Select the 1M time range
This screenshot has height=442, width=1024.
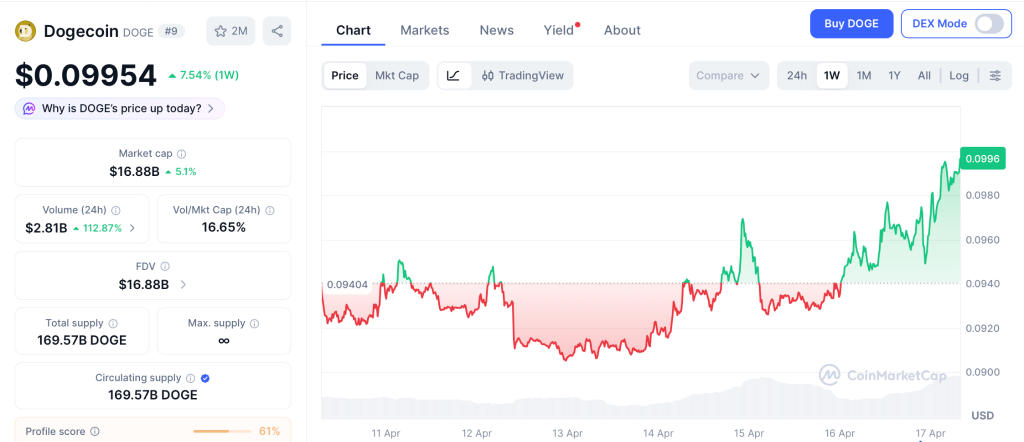(x=864, y=75)
